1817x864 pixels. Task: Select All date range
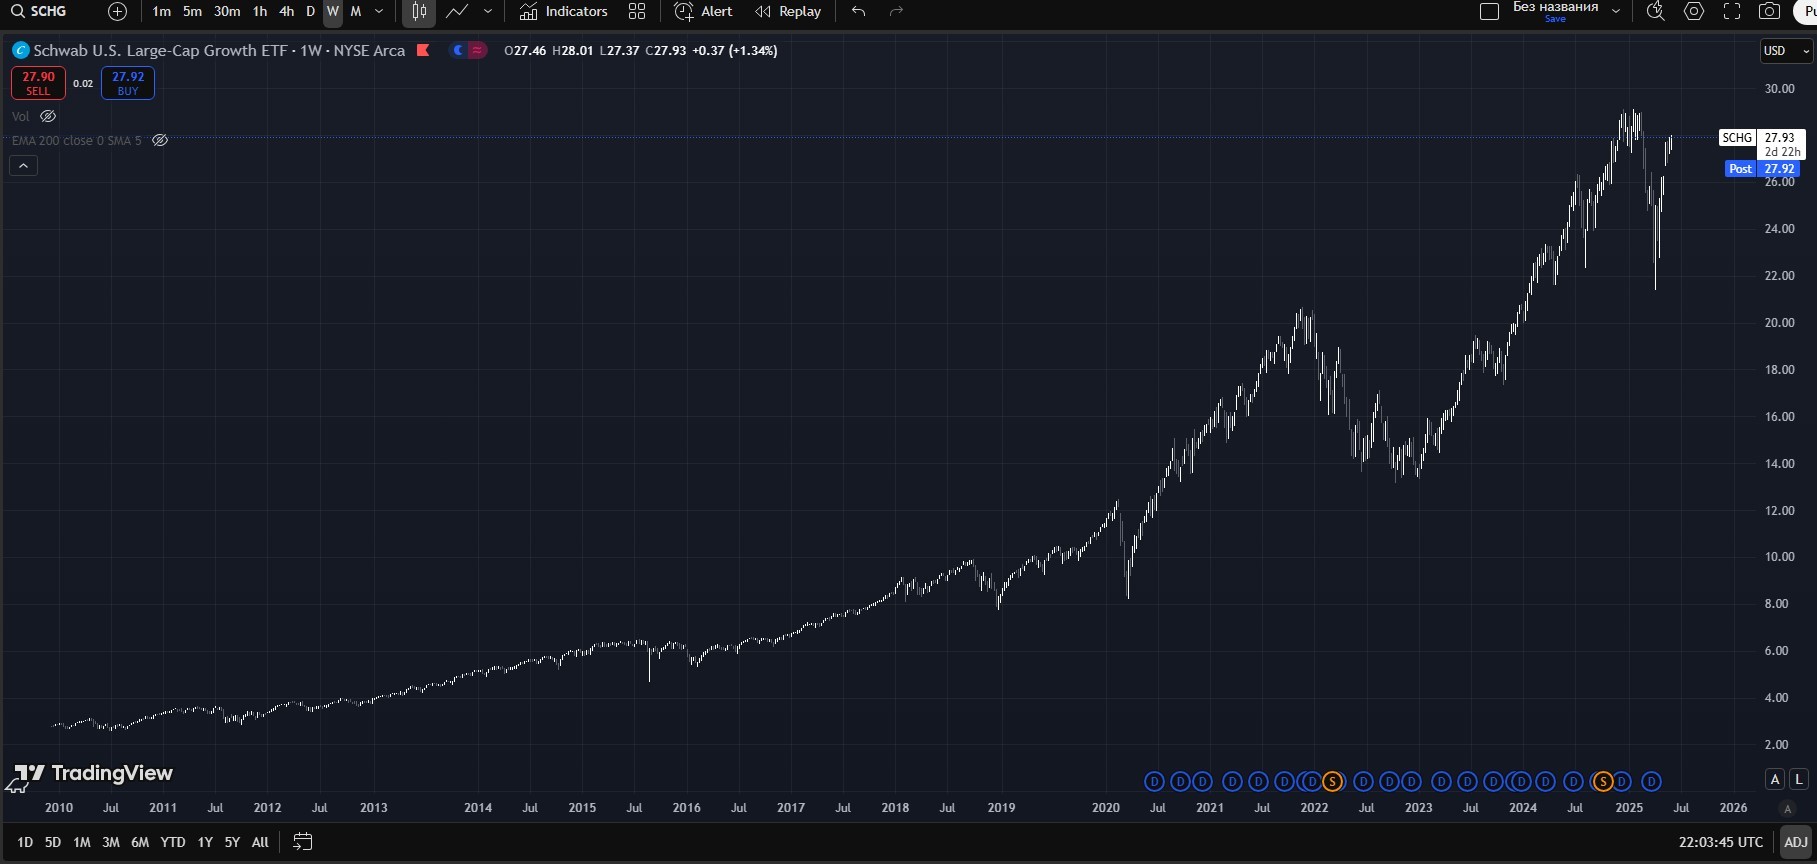point(260,842)
